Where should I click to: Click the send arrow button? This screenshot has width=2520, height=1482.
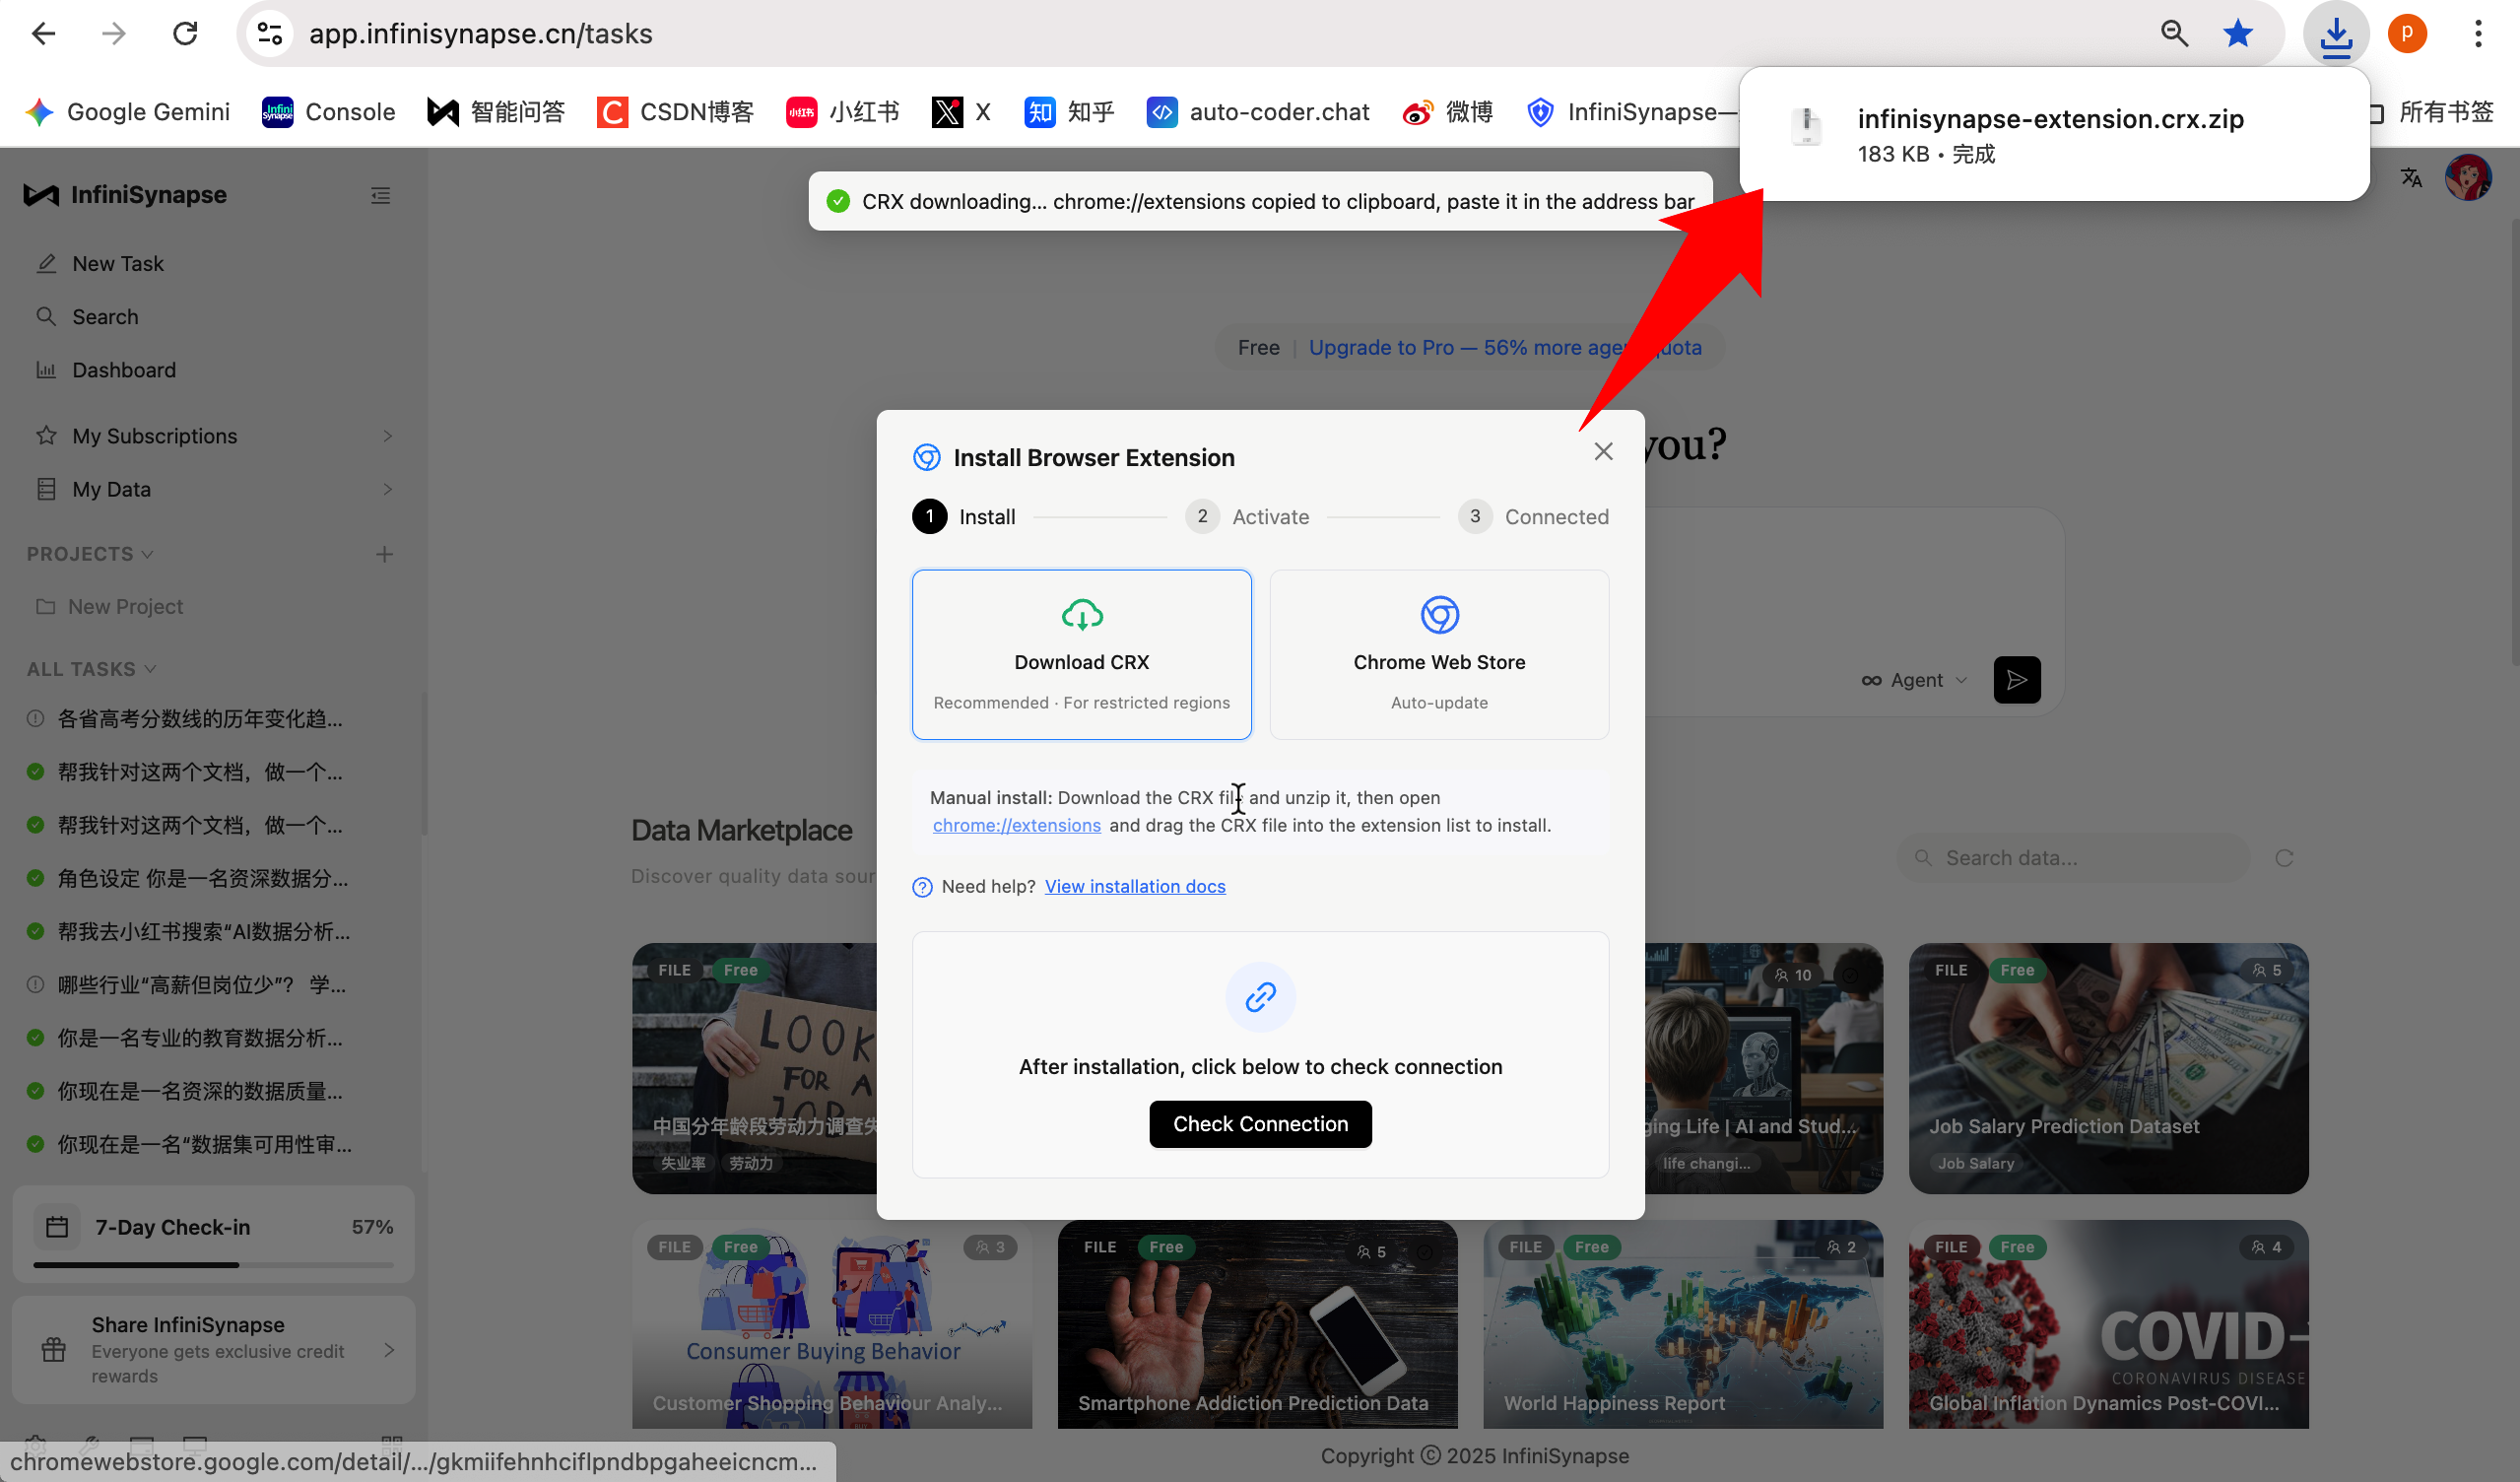pos(2017,680)
